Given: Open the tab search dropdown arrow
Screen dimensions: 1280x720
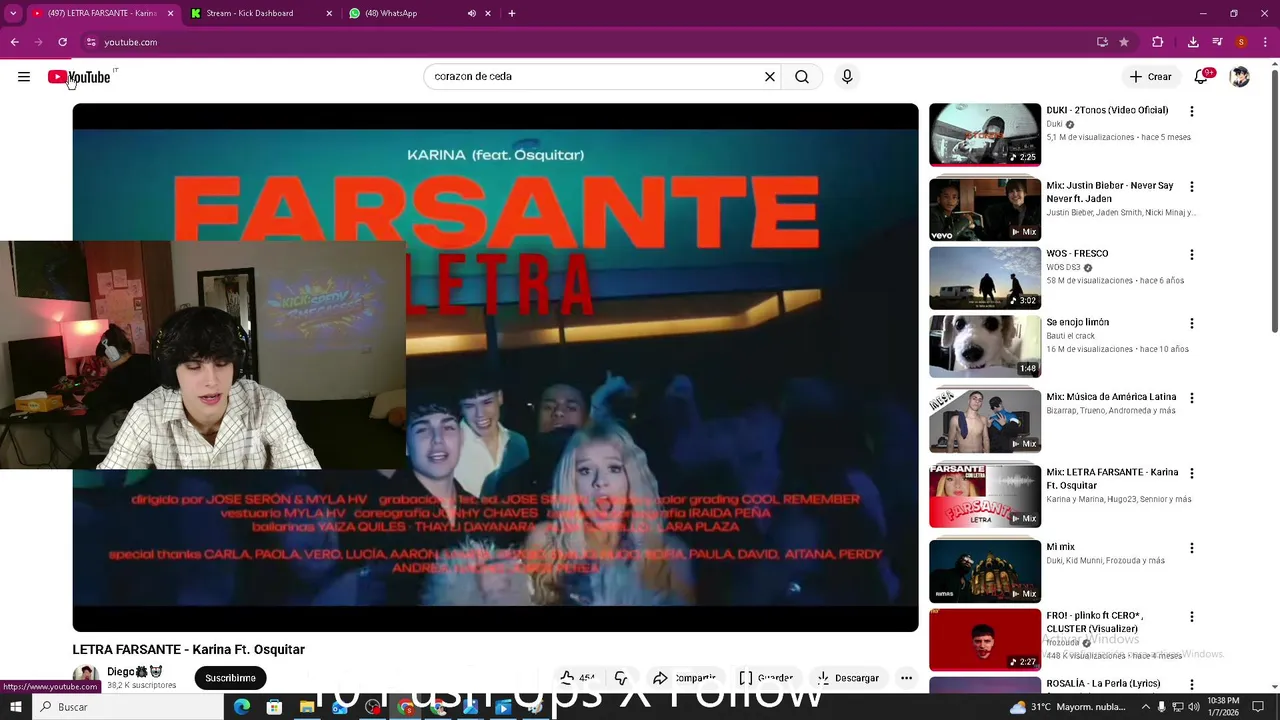Looking at the screenshot, I should pyautogui.click(x=13, y=13).
